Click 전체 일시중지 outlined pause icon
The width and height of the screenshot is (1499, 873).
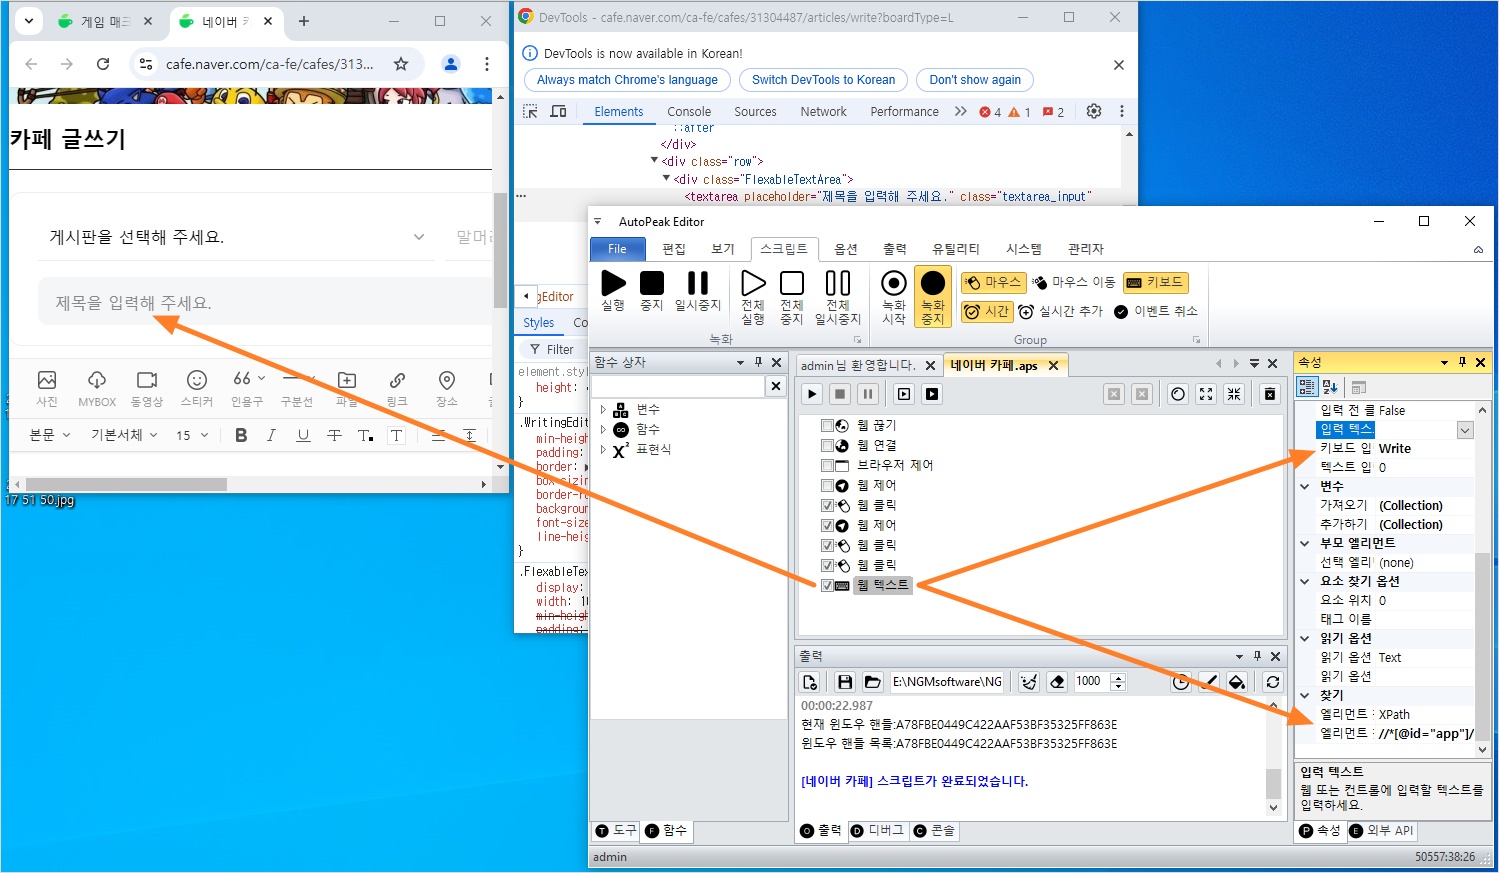click(x=838, y=283)
